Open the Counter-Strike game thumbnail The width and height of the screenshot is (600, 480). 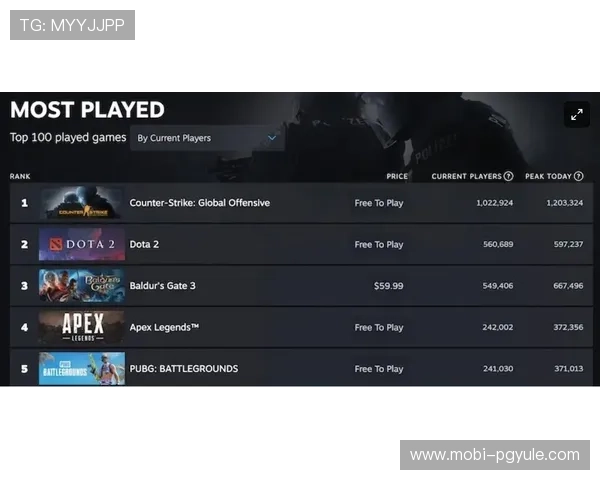(82, 203)
